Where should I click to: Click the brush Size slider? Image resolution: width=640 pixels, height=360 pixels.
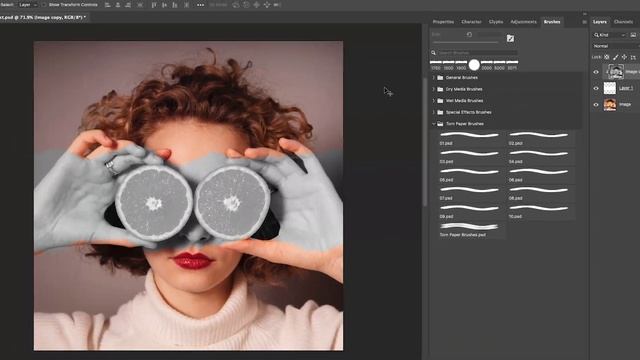click(x=465, y=42)
